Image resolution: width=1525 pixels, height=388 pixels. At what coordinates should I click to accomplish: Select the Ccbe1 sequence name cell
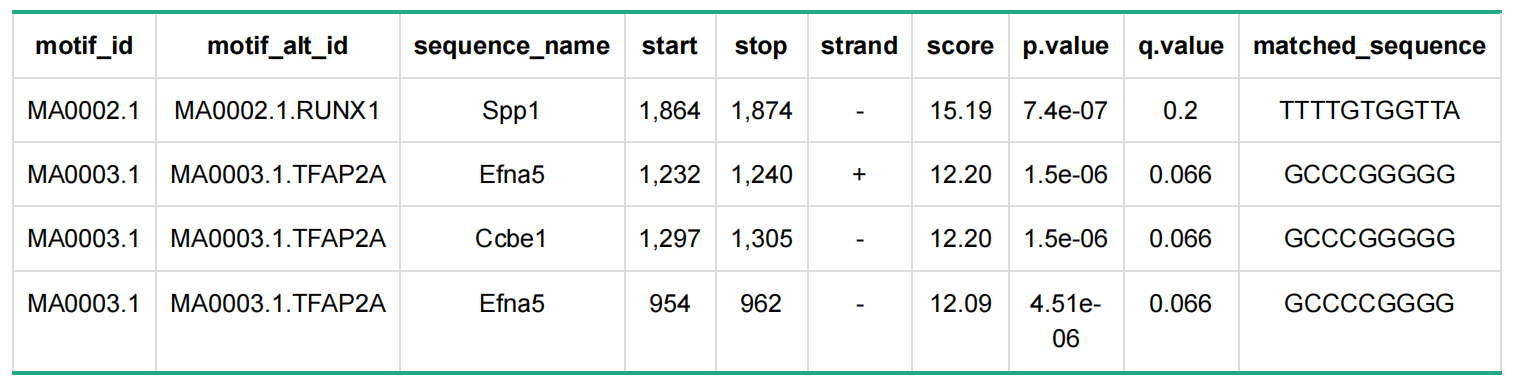click(512, 239)
